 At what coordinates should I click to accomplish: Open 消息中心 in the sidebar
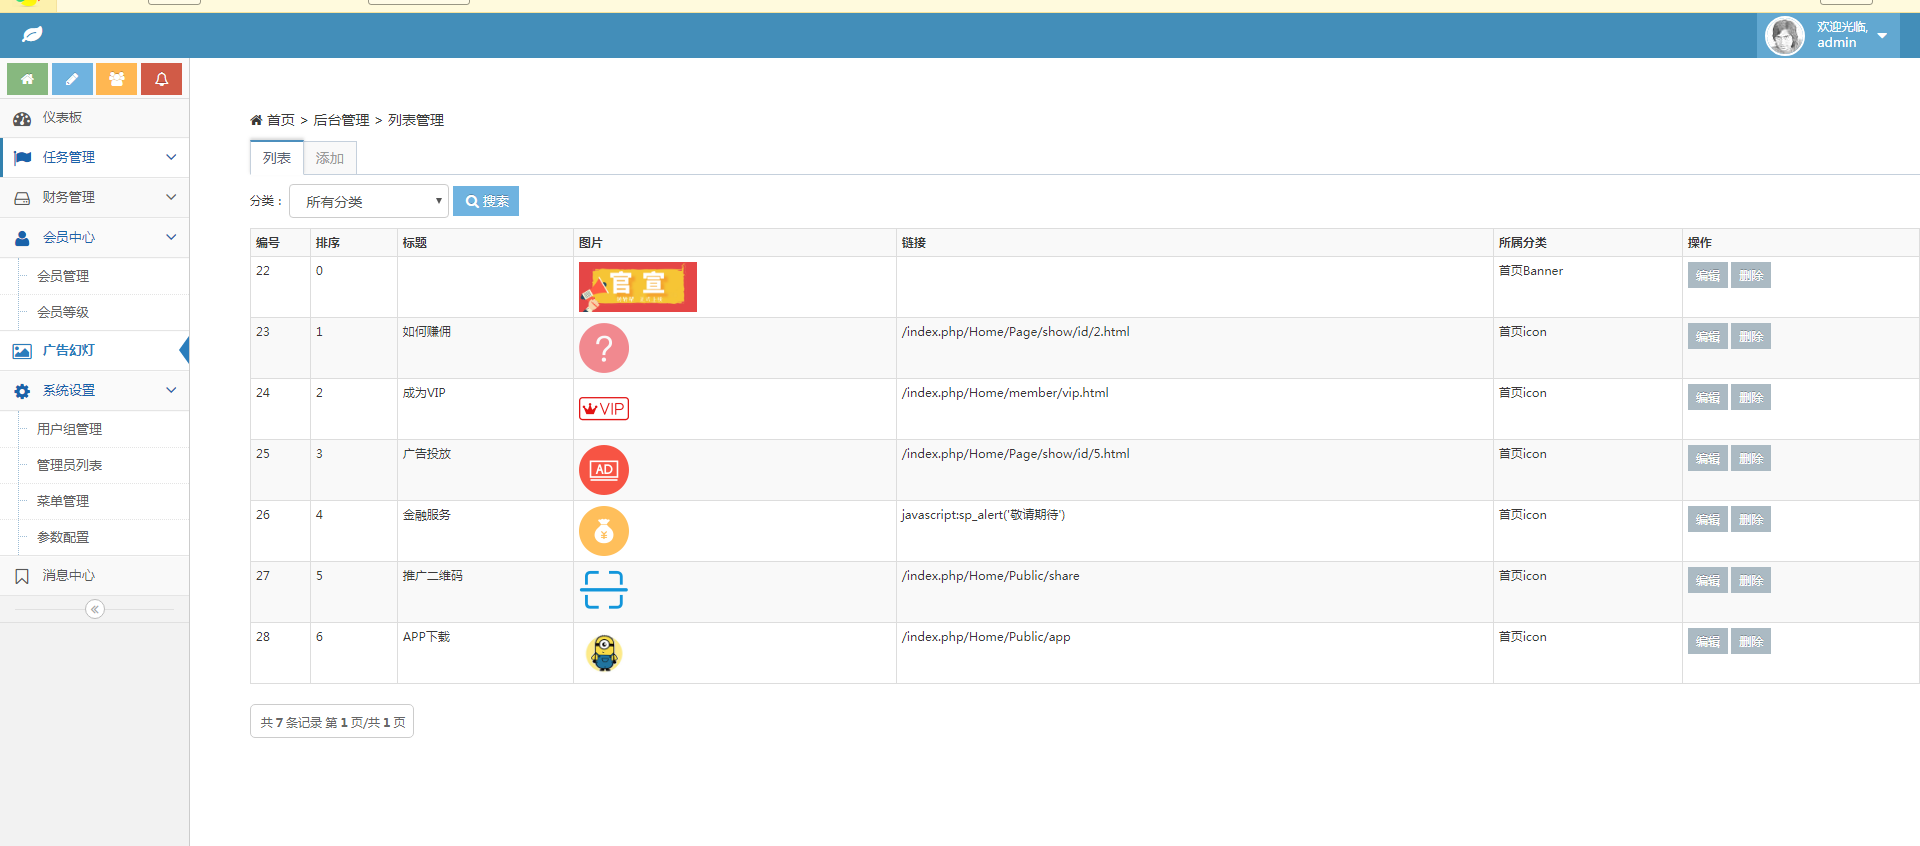[68, 576]
